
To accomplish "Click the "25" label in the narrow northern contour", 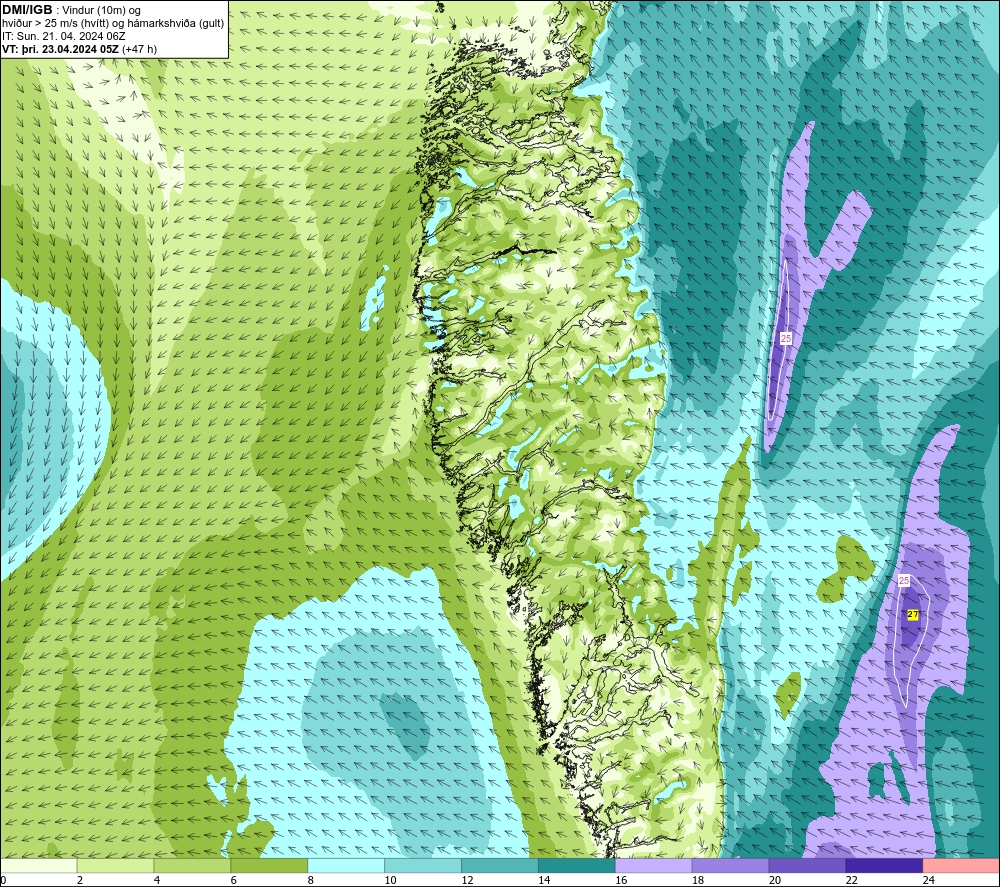I will point(786,339).
